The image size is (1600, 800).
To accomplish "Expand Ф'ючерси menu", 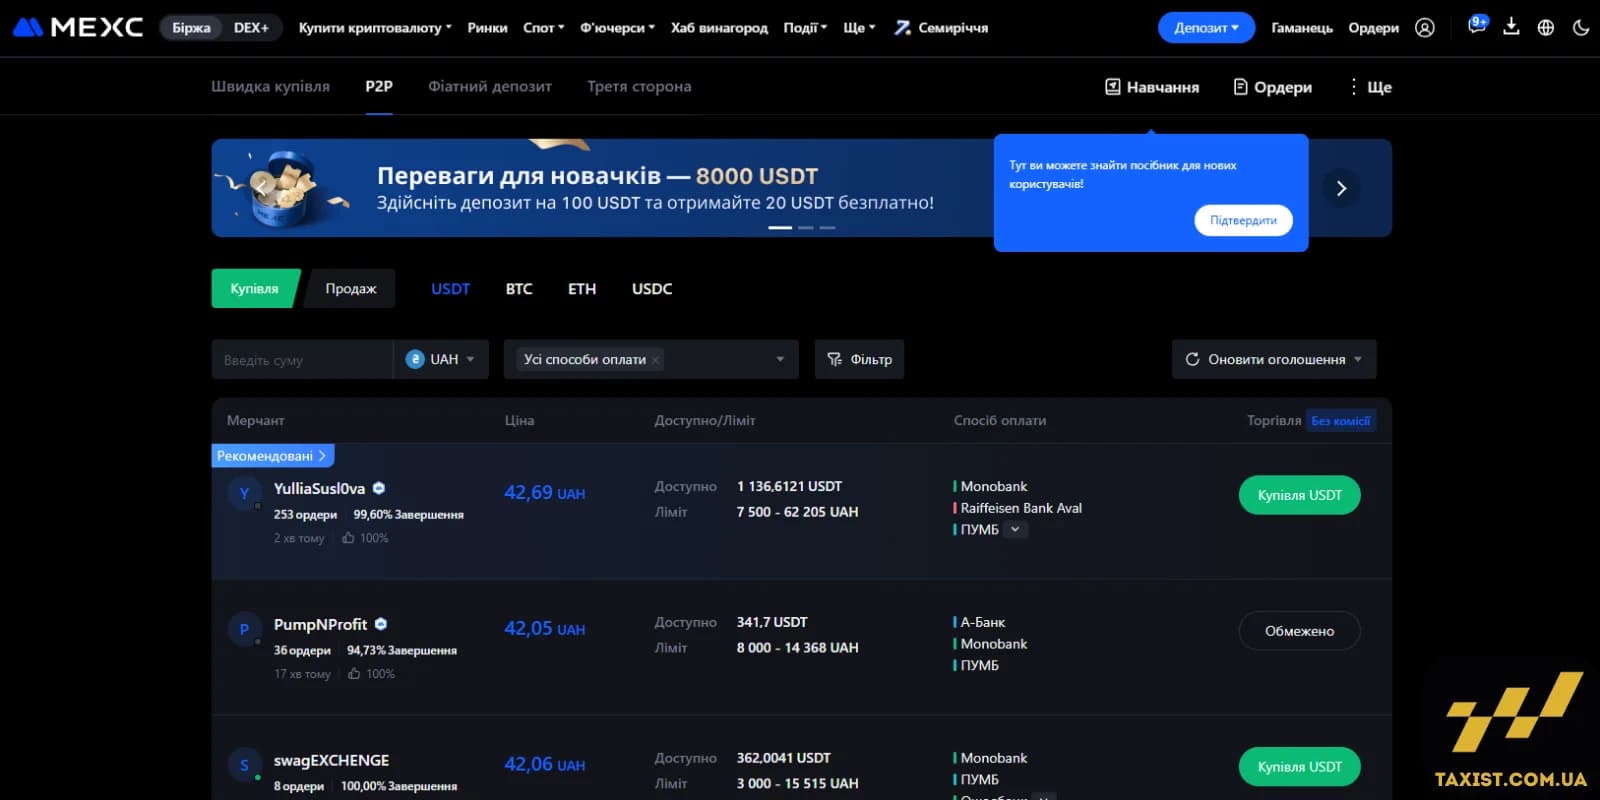I will 617,28.
